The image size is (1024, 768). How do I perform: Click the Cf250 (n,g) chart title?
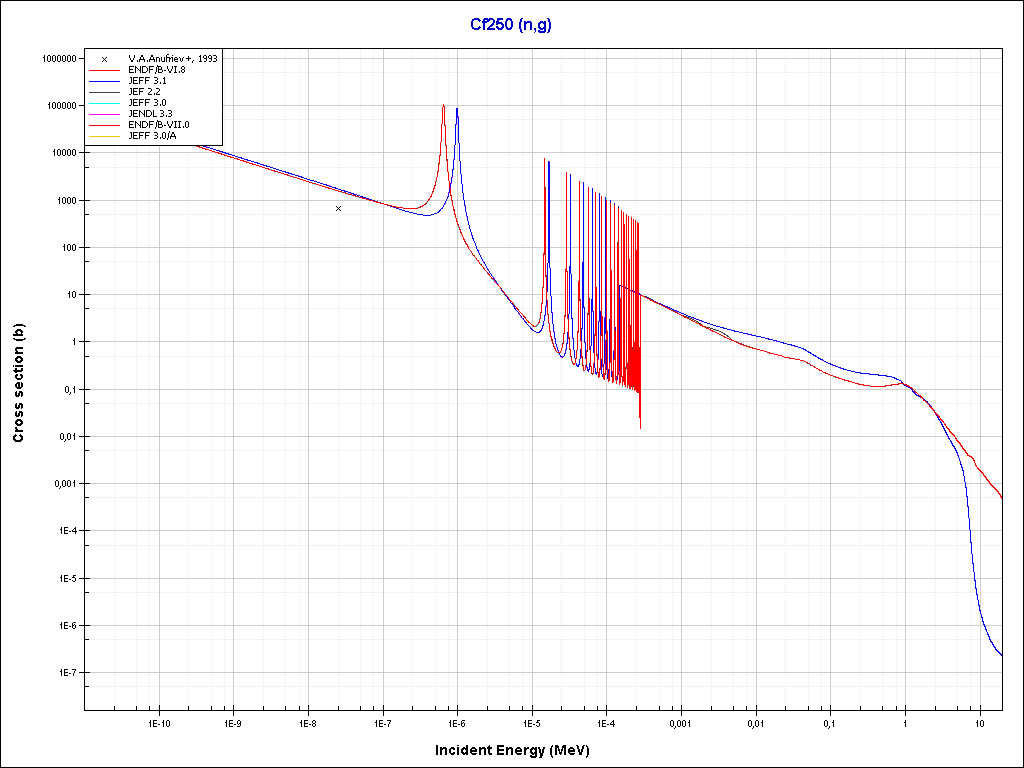510,24
